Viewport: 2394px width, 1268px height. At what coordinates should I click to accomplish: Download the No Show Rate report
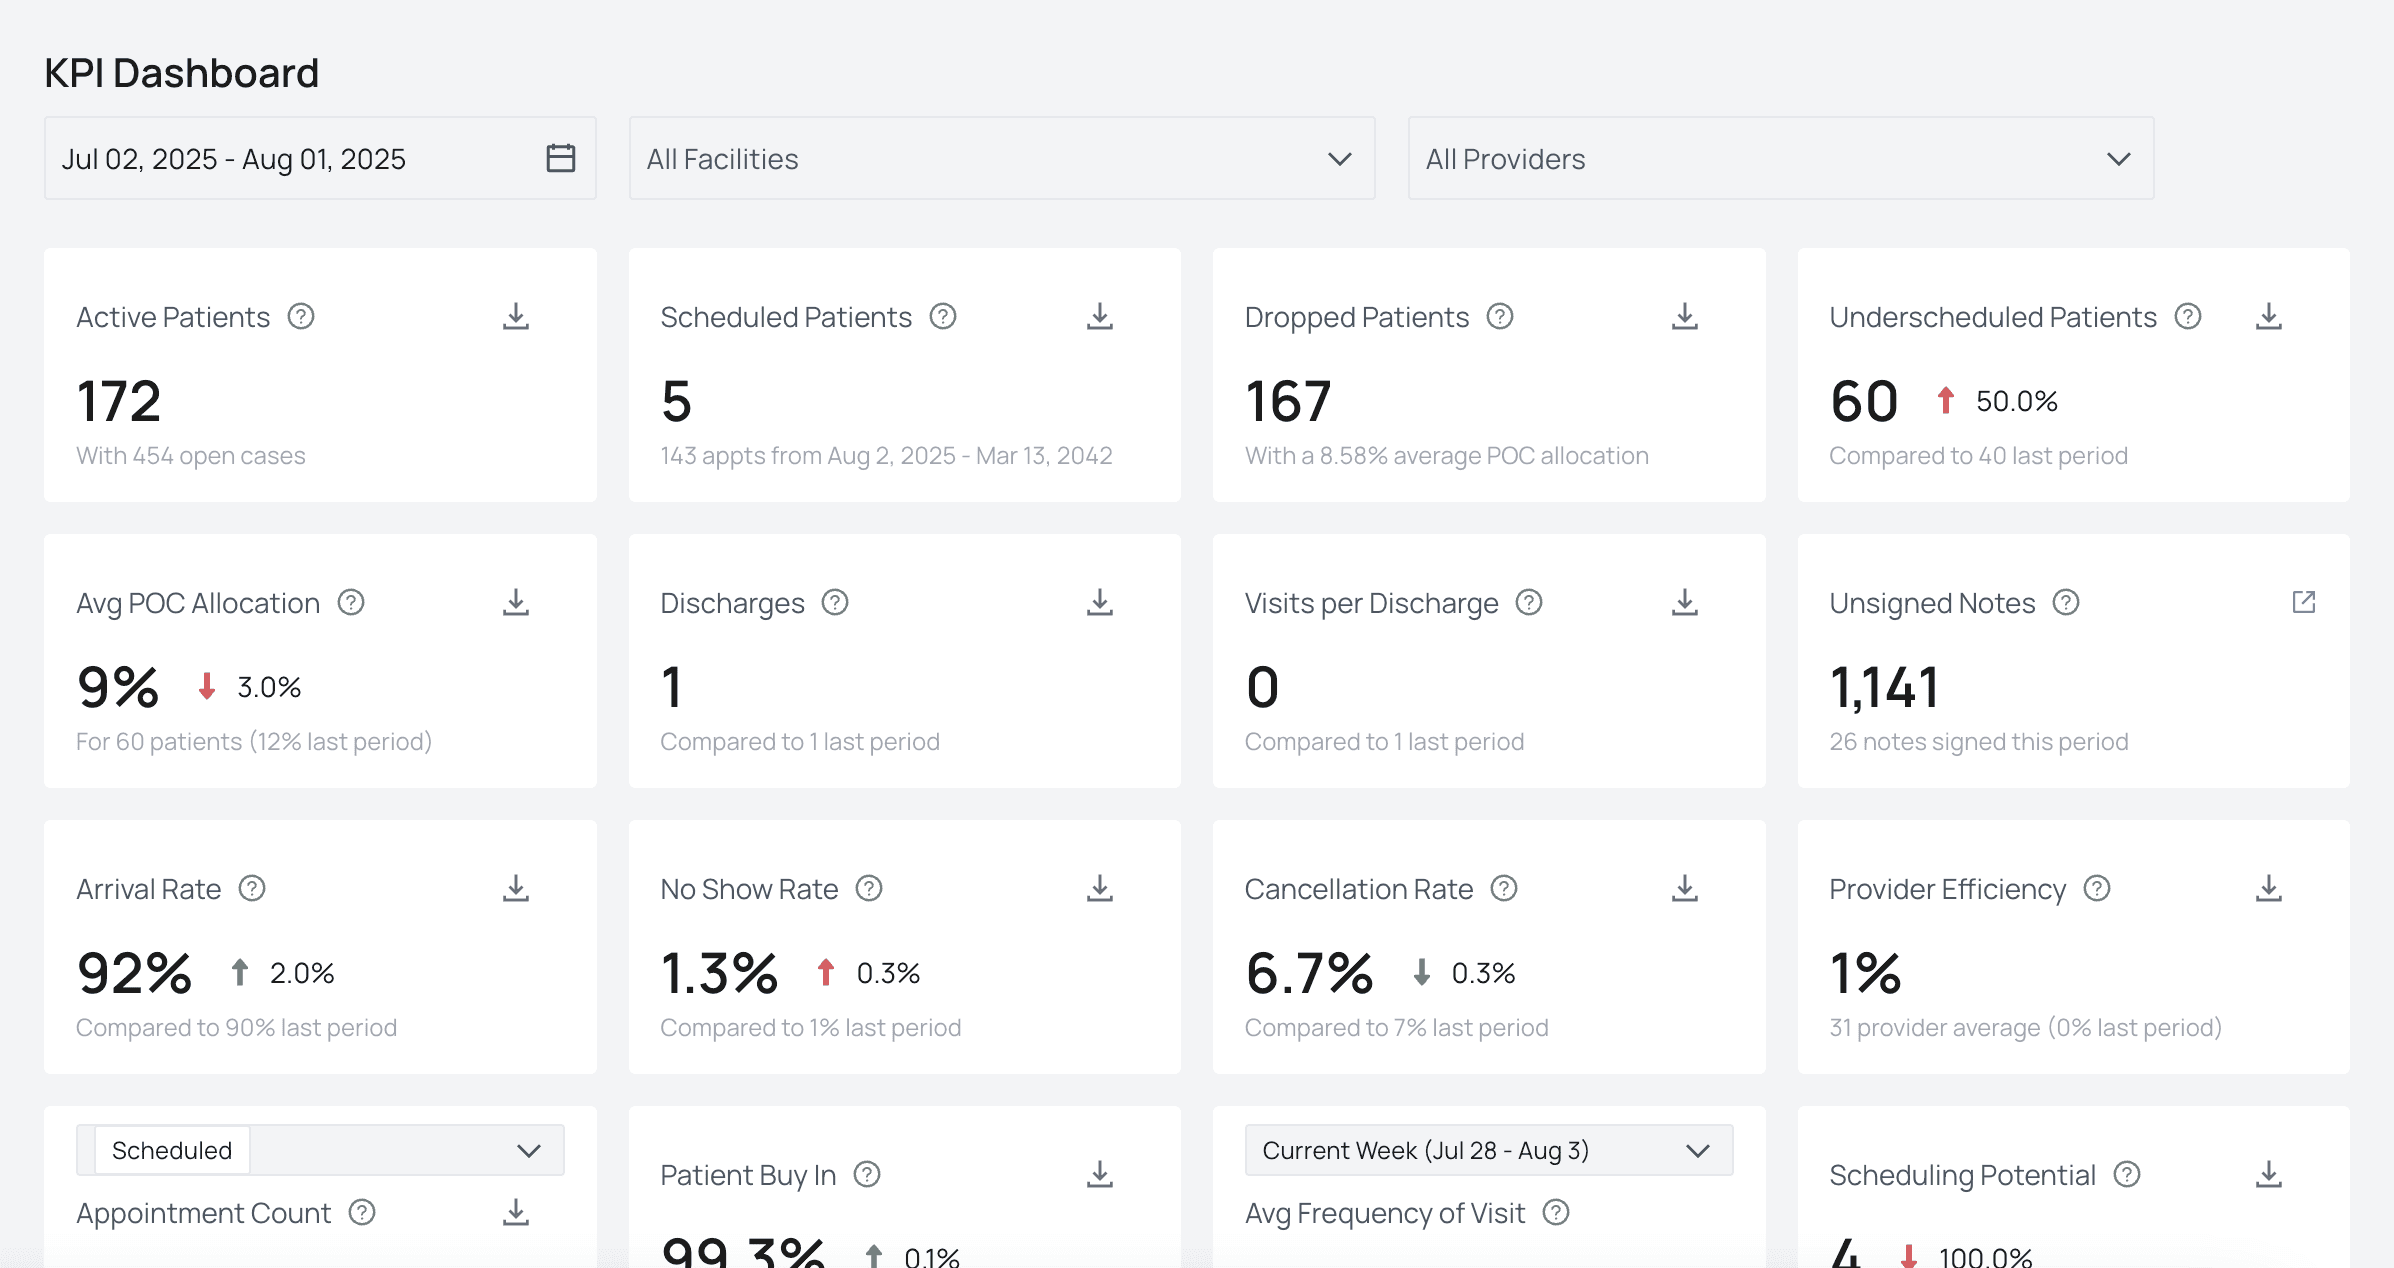pyautogui.click(x=1100, y=888)
